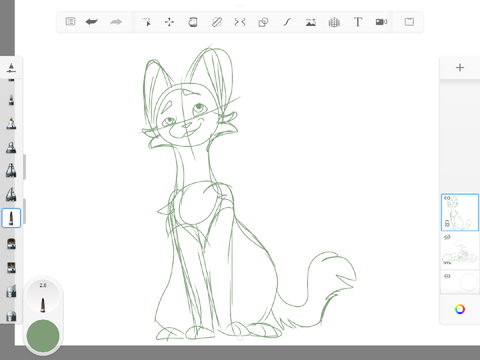Start time-lapse recording with camera icon
The height and width of the screenshot is (360, 480).
pyautogui.click(x=381, y=22)
